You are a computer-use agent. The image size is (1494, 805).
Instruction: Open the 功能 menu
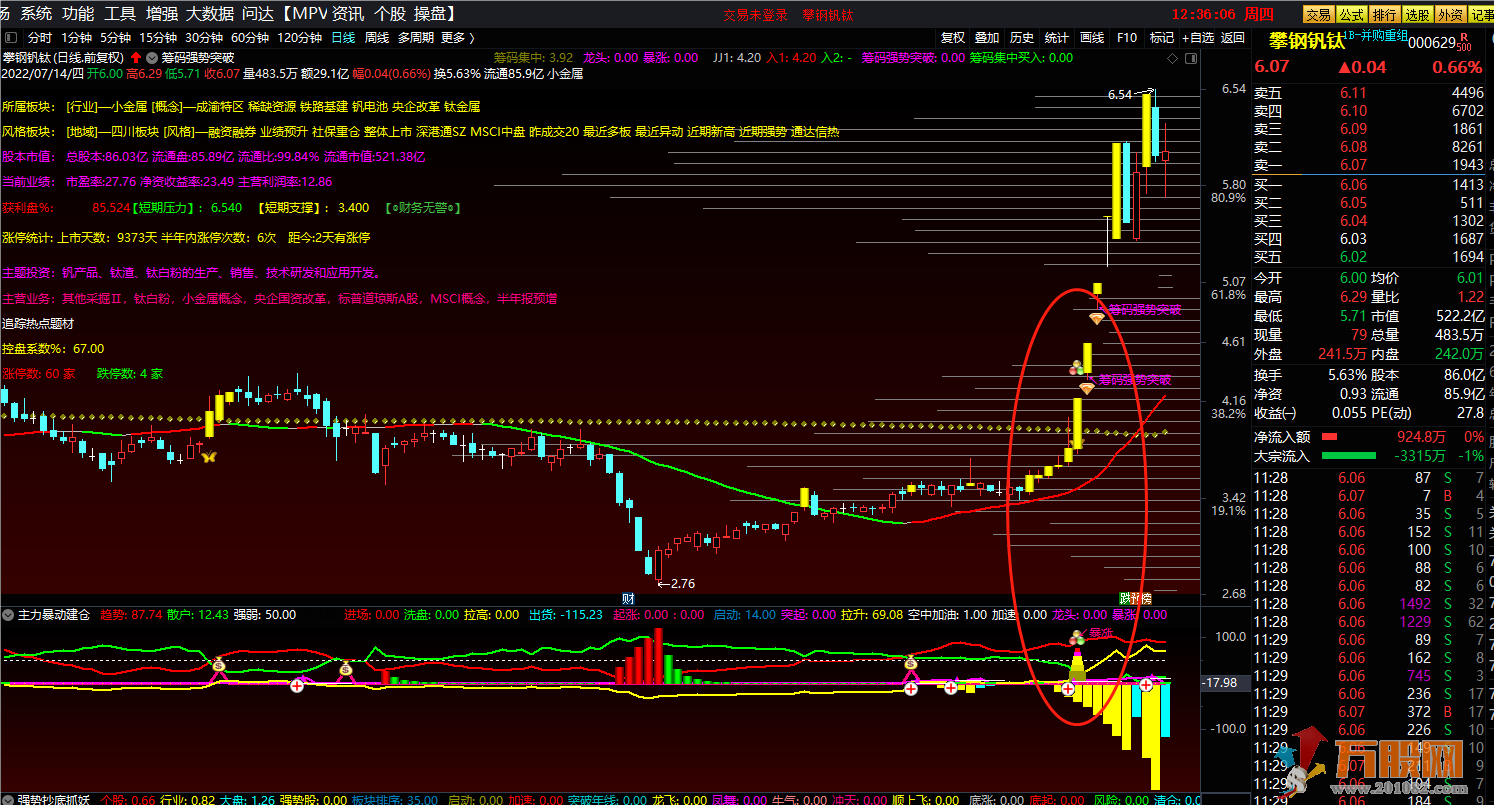[x=78, y=14]
